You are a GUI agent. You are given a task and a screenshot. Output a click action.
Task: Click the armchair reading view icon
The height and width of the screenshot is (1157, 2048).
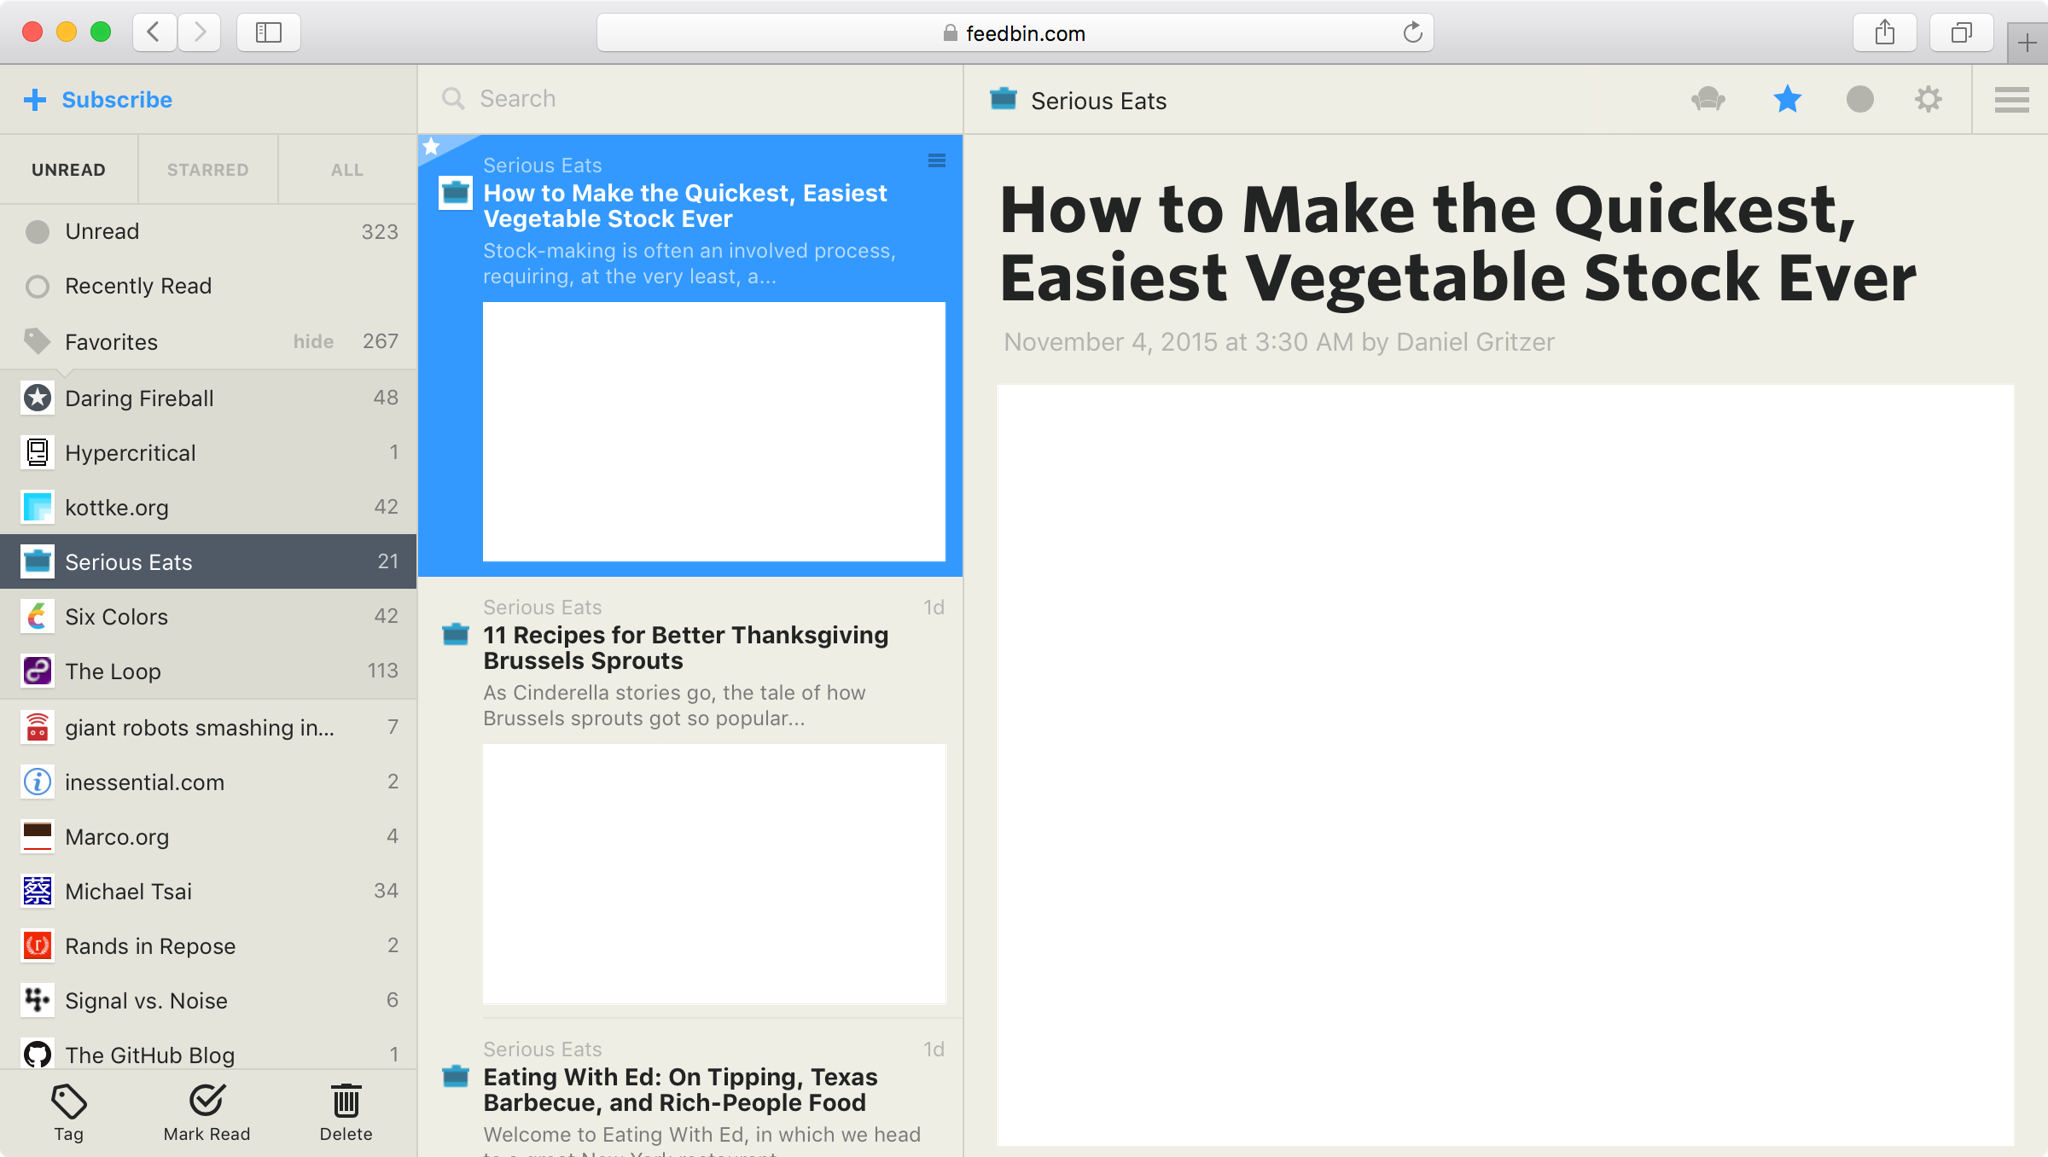[x=1709, y=99]
